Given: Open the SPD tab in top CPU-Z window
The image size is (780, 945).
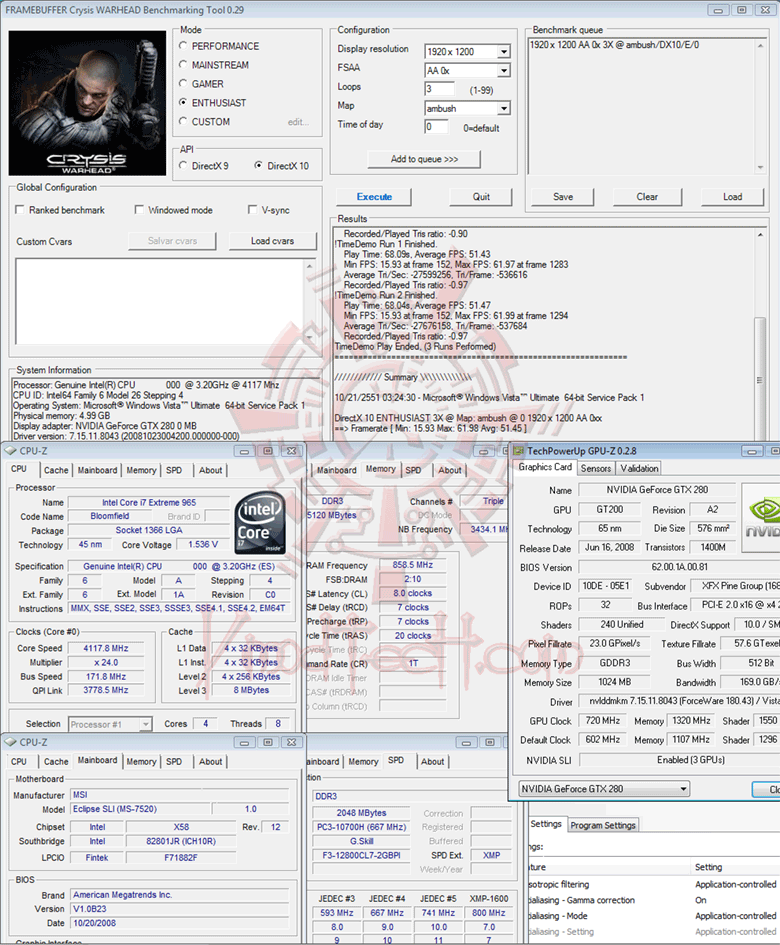Looking at the screenshot, I should (x=174, y=470).
